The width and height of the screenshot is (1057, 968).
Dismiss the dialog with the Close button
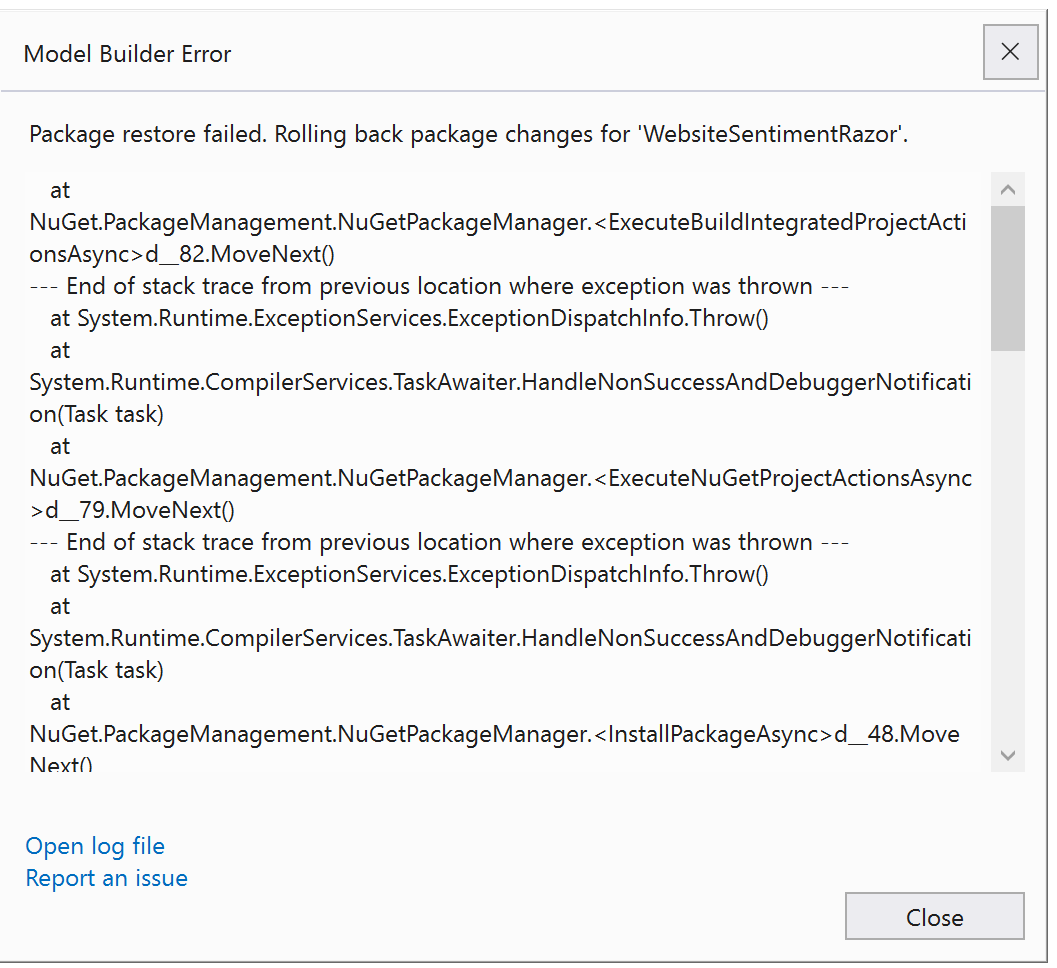point(933,916)
